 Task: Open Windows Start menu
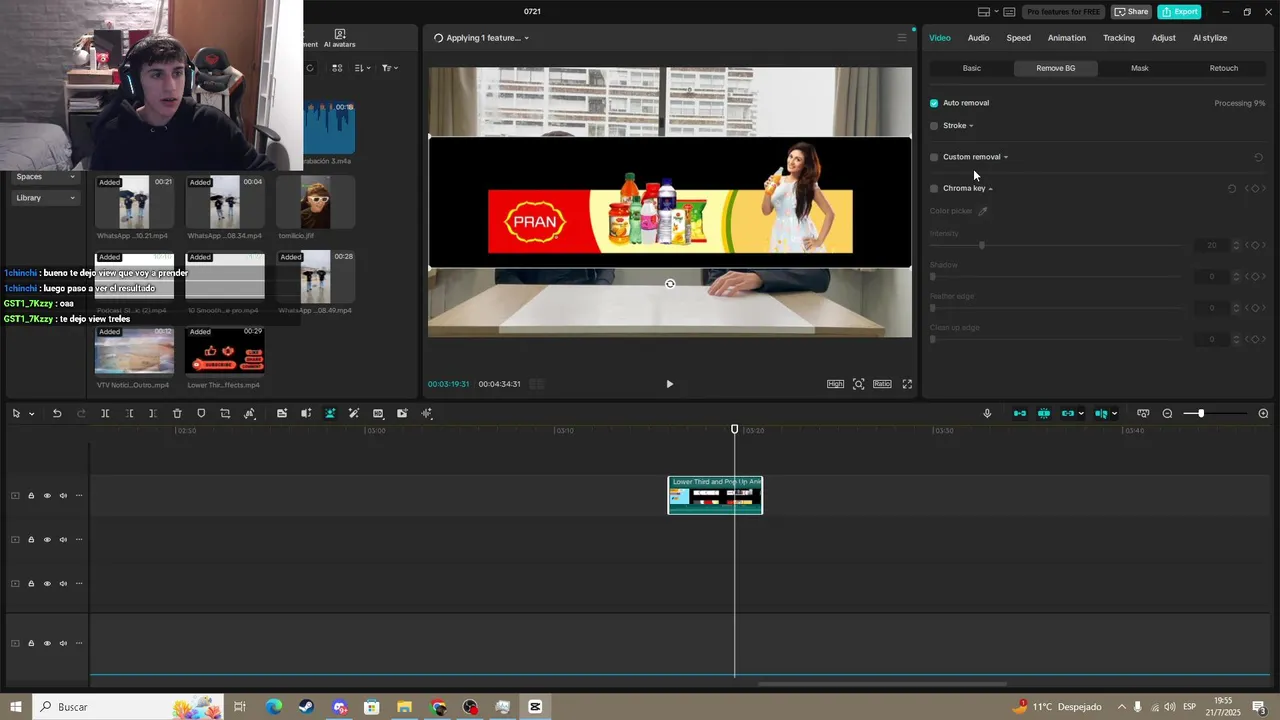coord(16,707)
